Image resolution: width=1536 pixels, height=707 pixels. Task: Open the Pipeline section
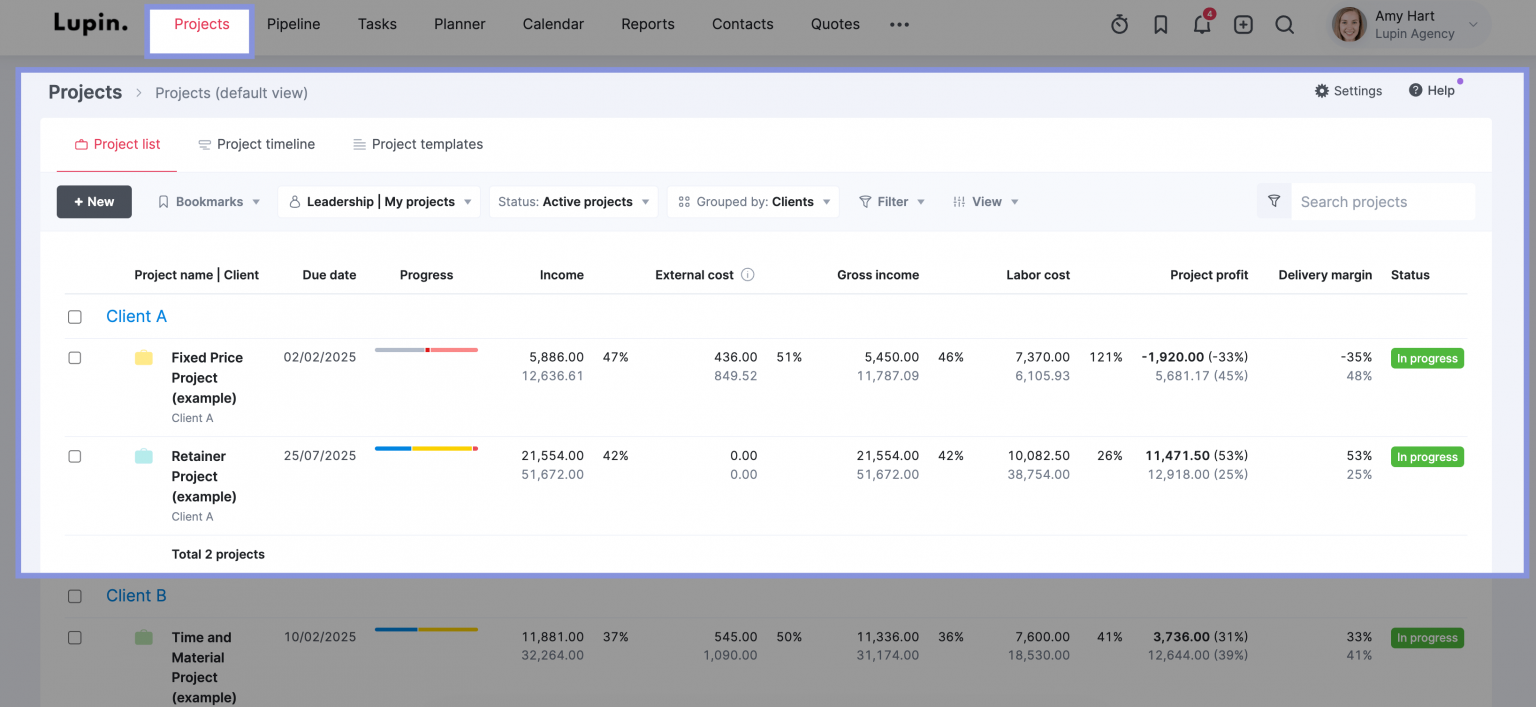pyautogui.click(x=293, y=24)
